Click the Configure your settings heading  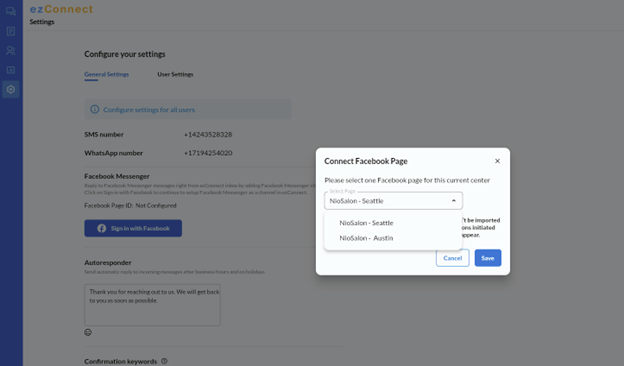click(x=125, y=54)
